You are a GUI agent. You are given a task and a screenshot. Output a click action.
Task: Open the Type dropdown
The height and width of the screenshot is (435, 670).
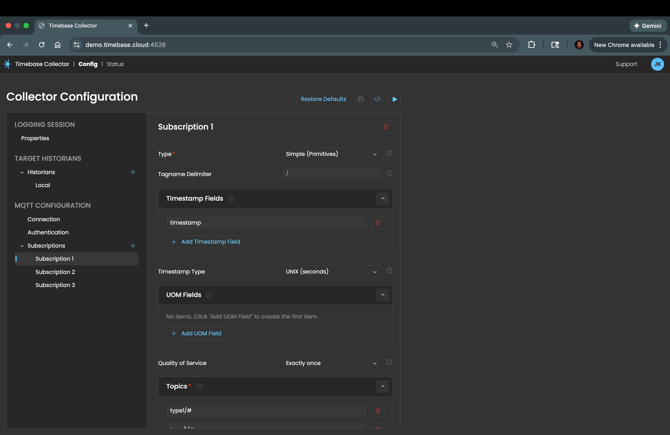(x=331, y=154)
